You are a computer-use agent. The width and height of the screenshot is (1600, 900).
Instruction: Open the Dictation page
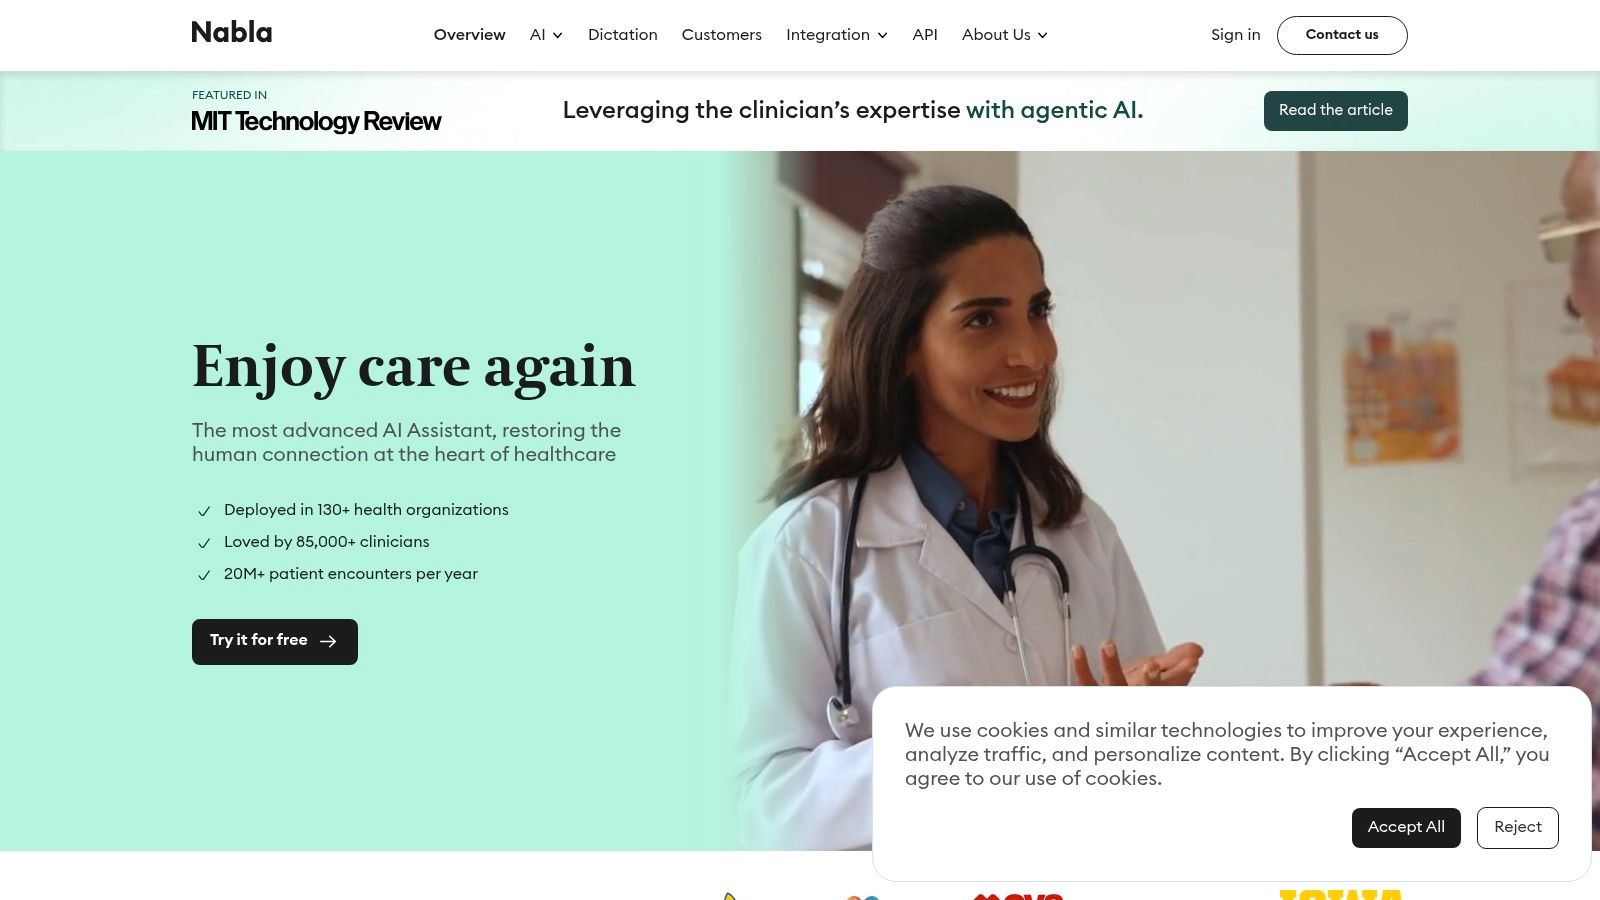(623, 35)
